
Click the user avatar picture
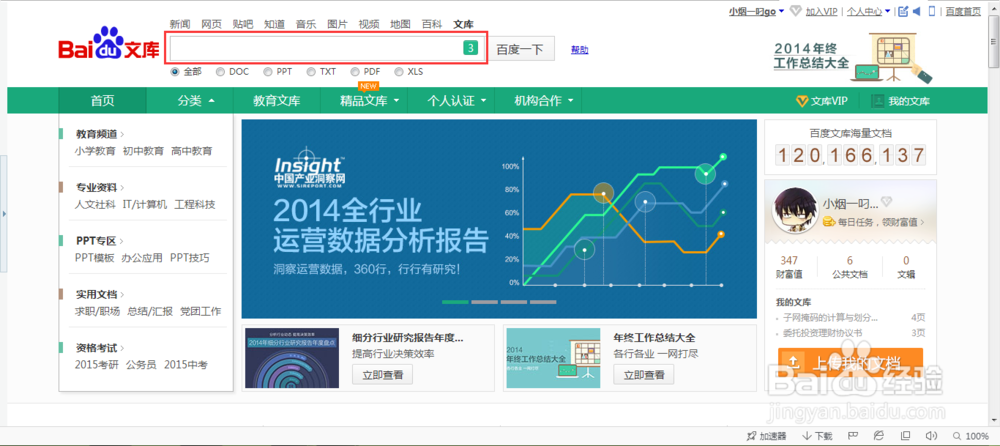[x=794, y=211]
